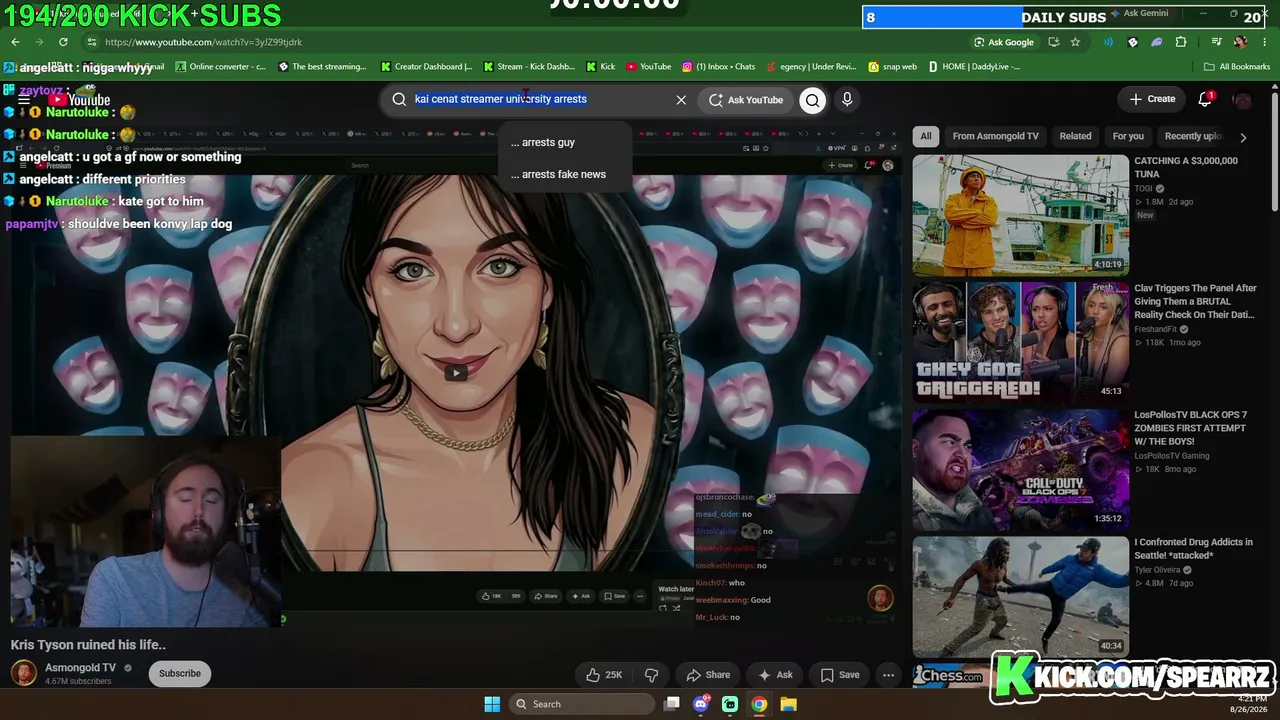Image resolution: width=1280 pixels, height=720 pixels.
Task: Click the Ask YouTube button
Action: pos(746,100)
